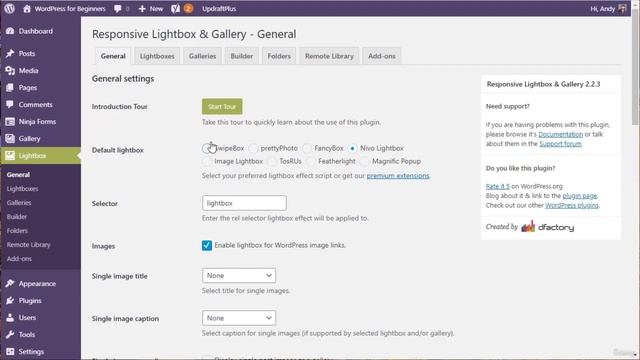Click the Media sidebar icon
The height and width of the screenshot is (360, 640).
(10, 71)
